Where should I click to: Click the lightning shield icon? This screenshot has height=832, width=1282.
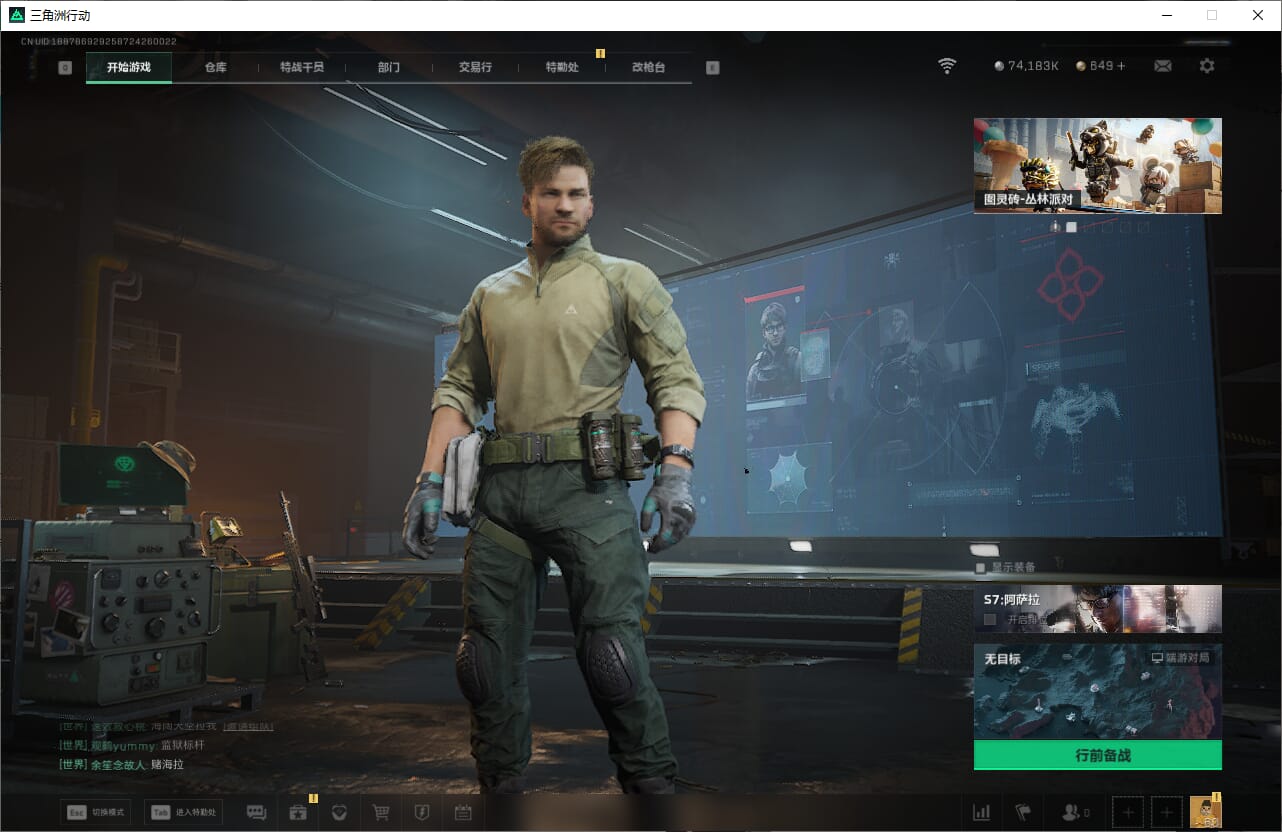point(421,813)
